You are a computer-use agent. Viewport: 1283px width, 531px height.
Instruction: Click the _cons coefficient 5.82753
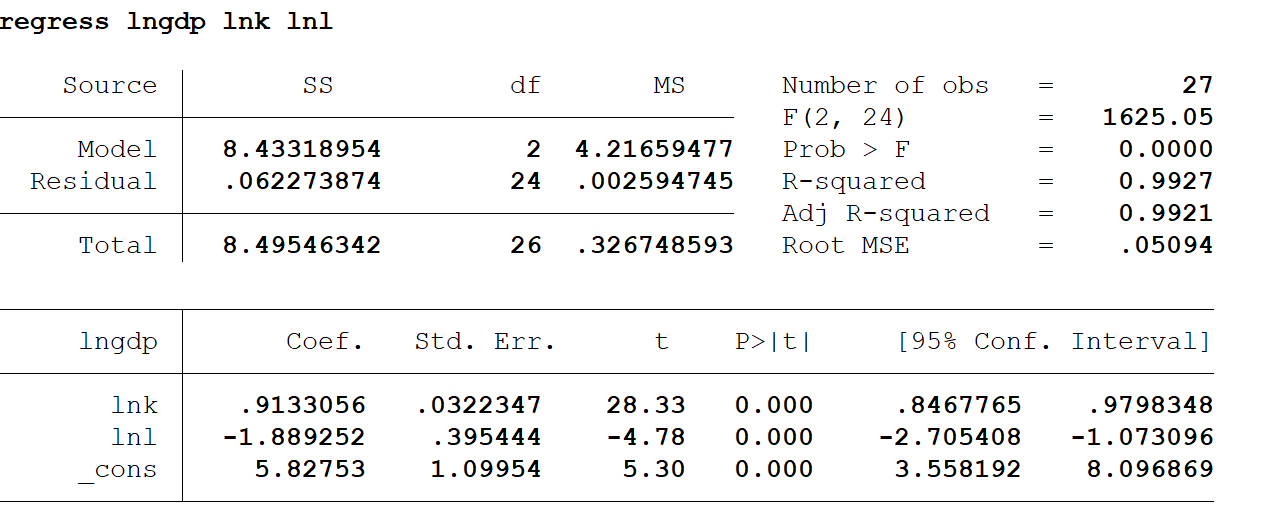tap(311, 469)
